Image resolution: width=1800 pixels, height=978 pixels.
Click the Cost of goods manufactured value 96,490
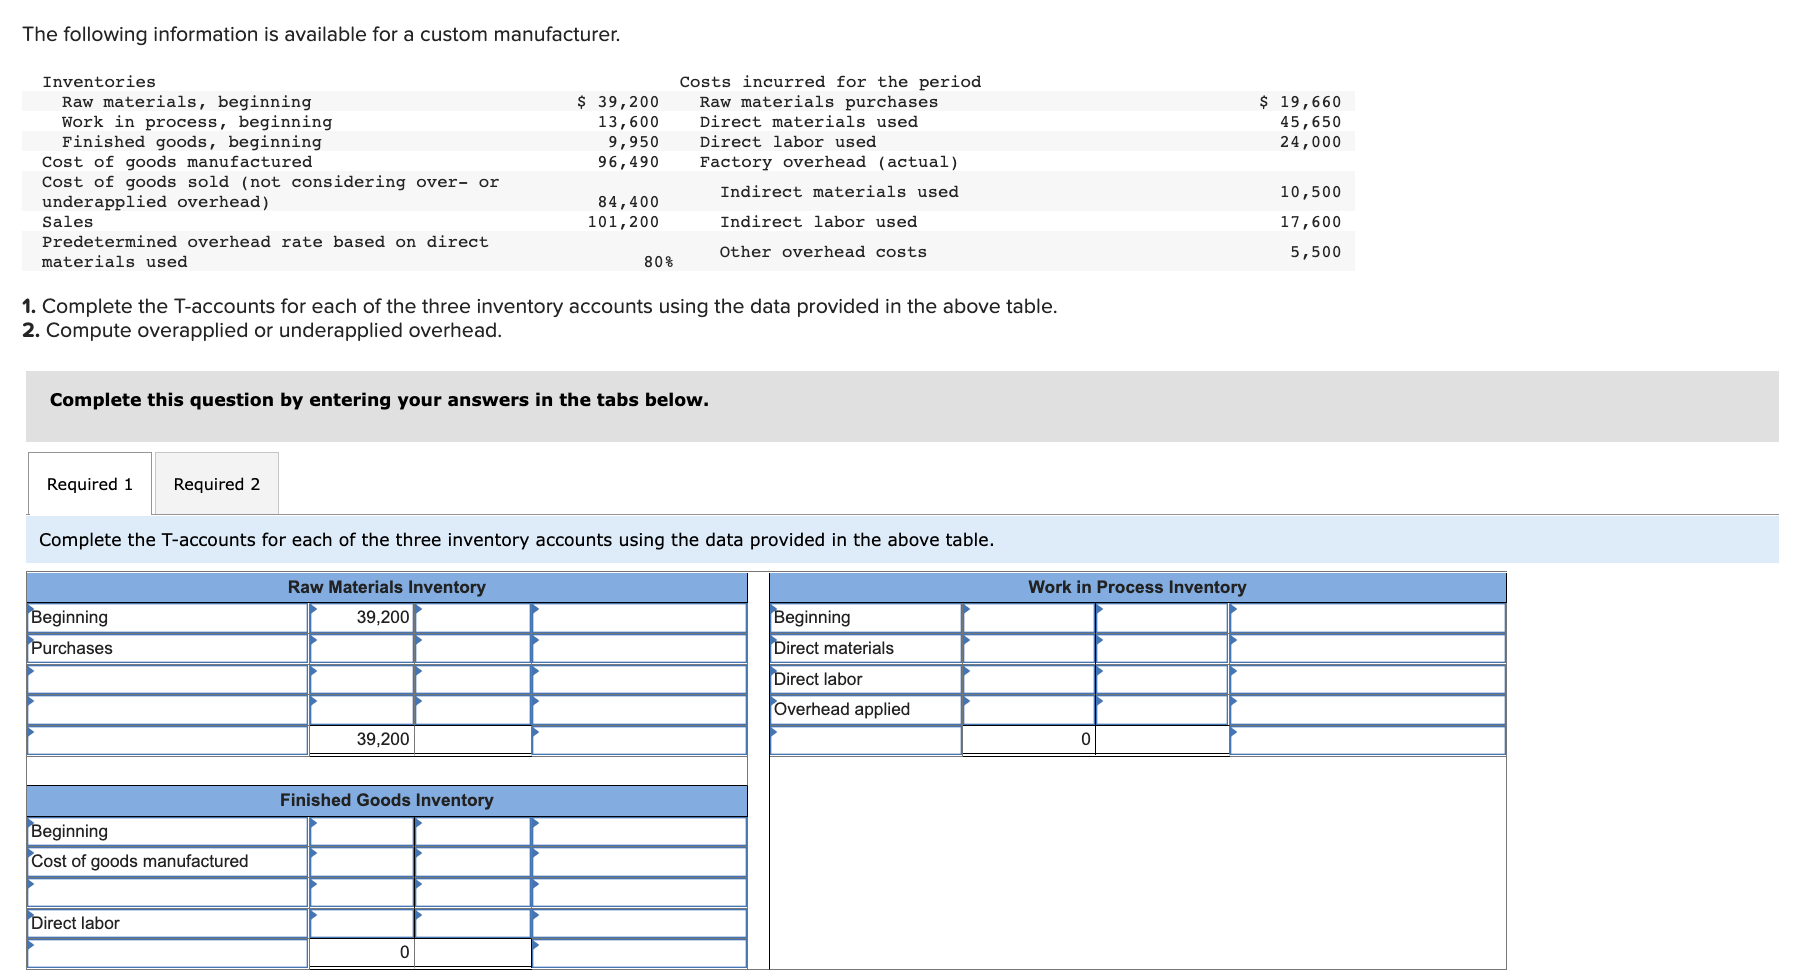click(x=628, y=162)
